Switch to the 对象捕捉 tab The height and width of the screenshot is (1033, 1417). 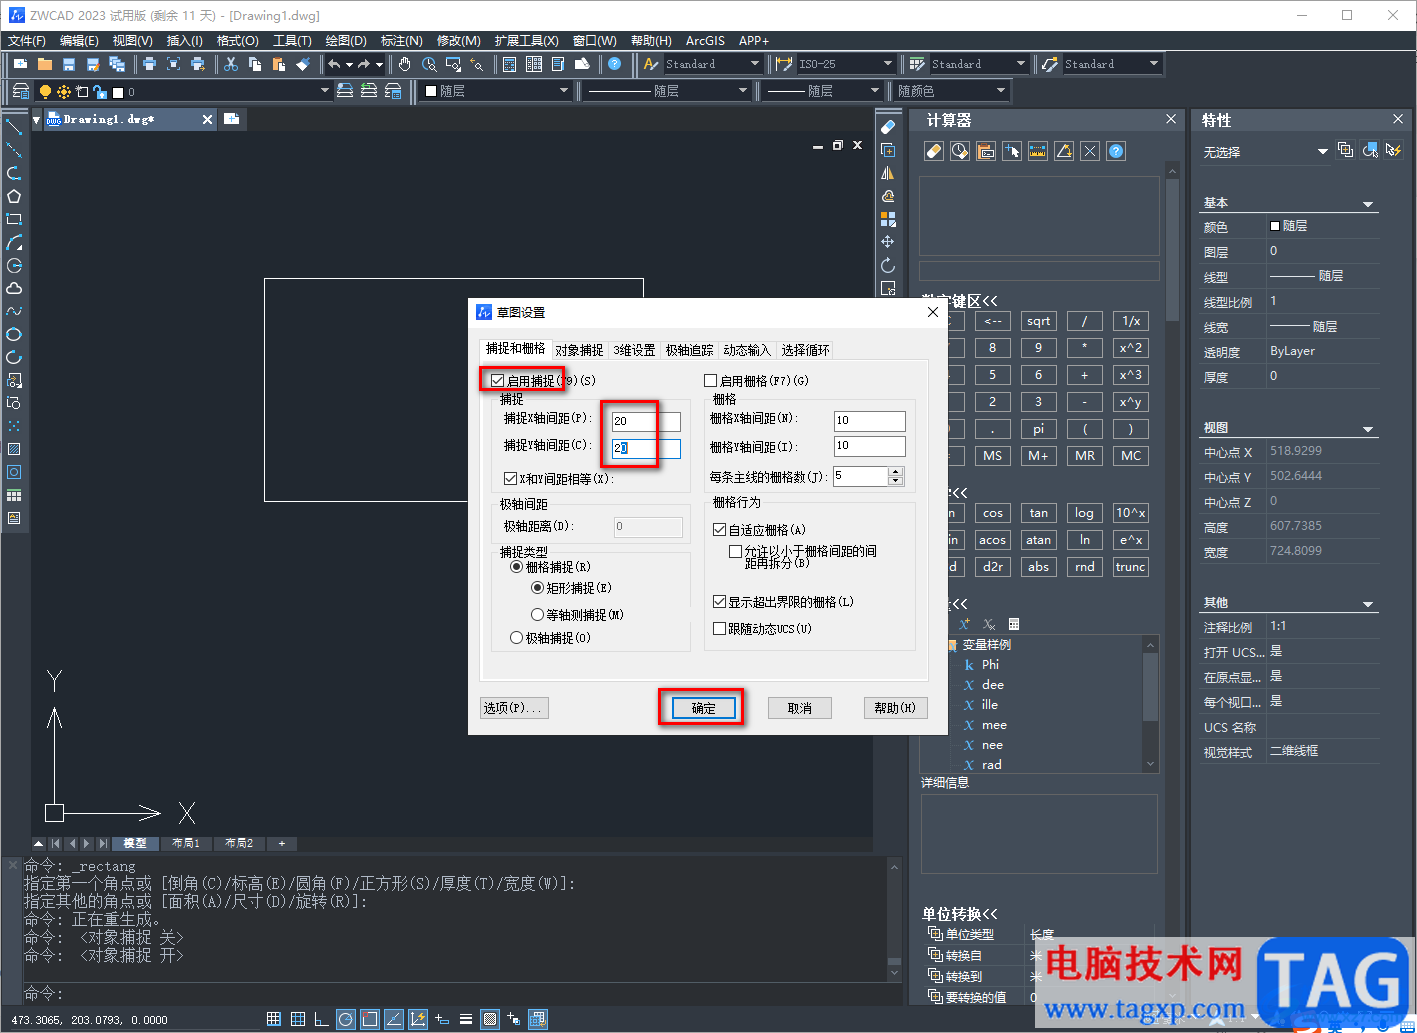click(579, 350)
